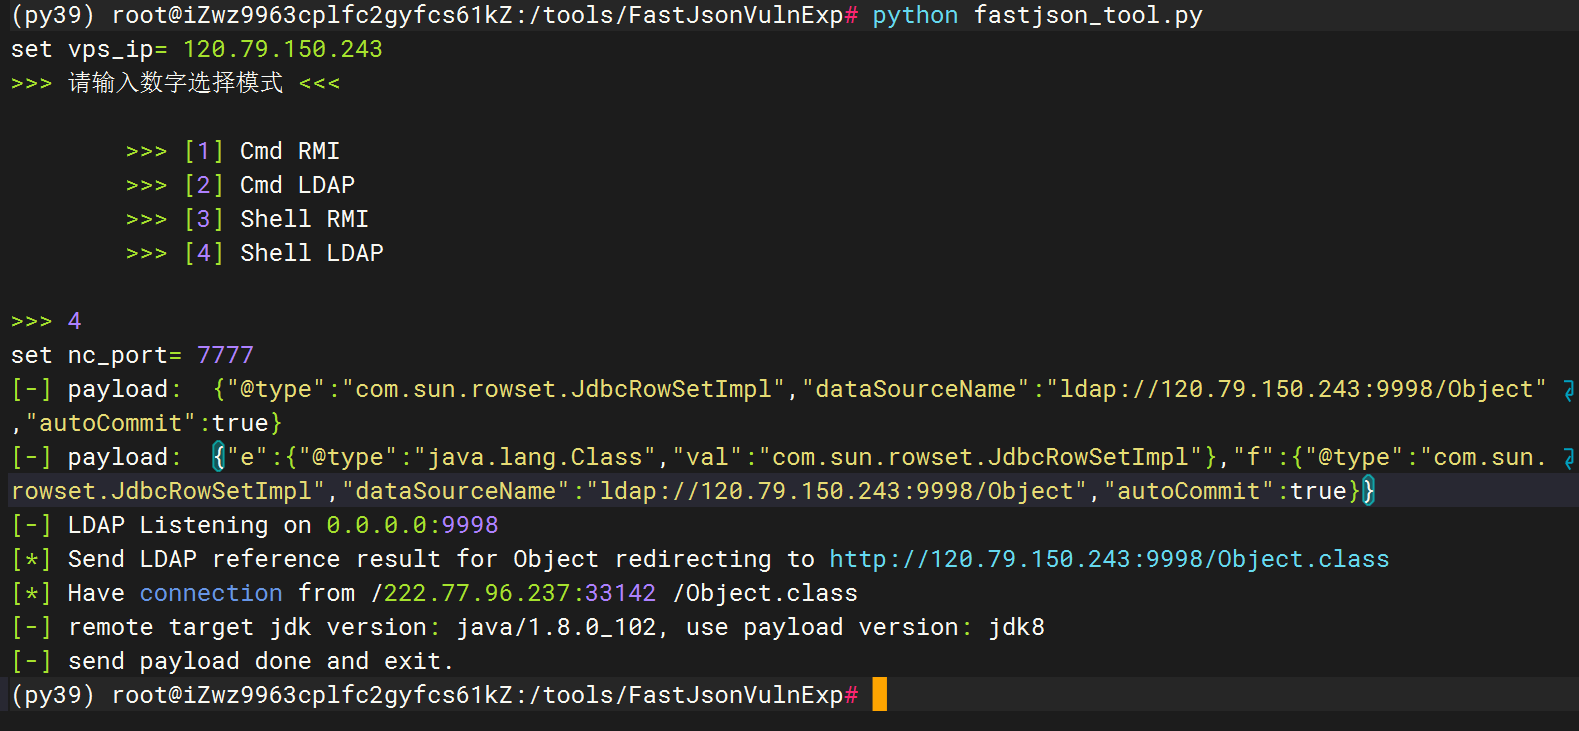This screenshot has height=731, width=1579.
Task: Click the vps_ip value 120.79.150.243
Action: [x=283, y=49]
